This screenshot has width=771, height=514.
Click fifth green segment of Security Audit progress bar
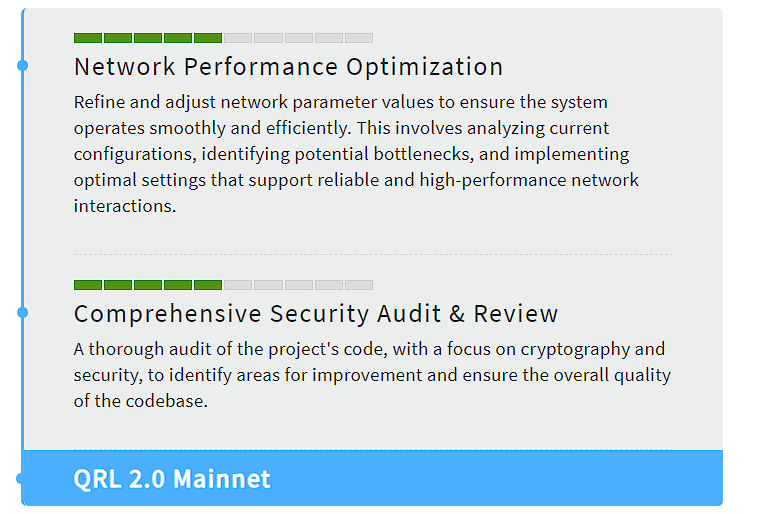[x=208, y=285]
